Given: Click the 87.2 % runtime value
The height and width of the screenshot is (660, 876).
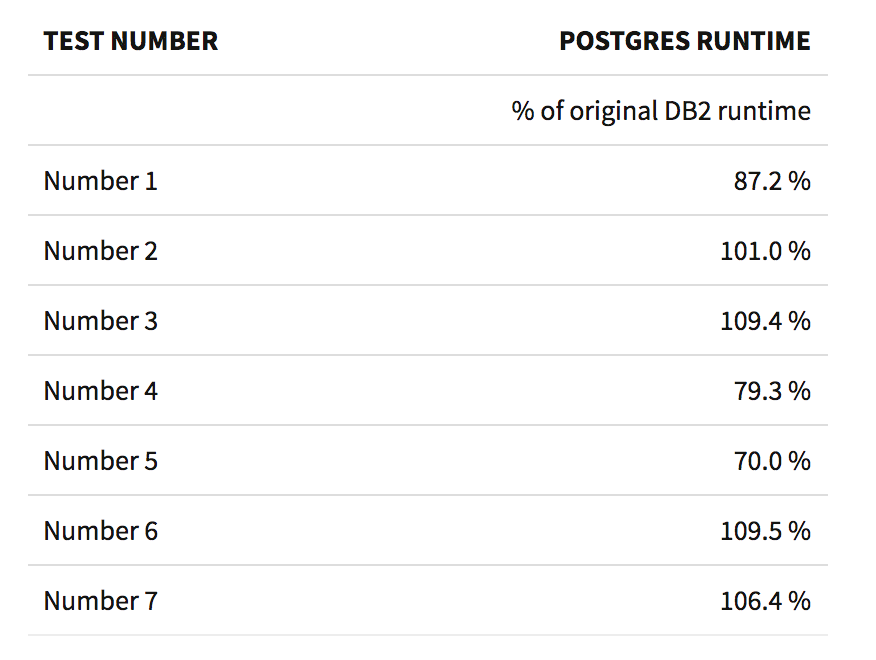Looking at the screenshot, I should [771, 181].
